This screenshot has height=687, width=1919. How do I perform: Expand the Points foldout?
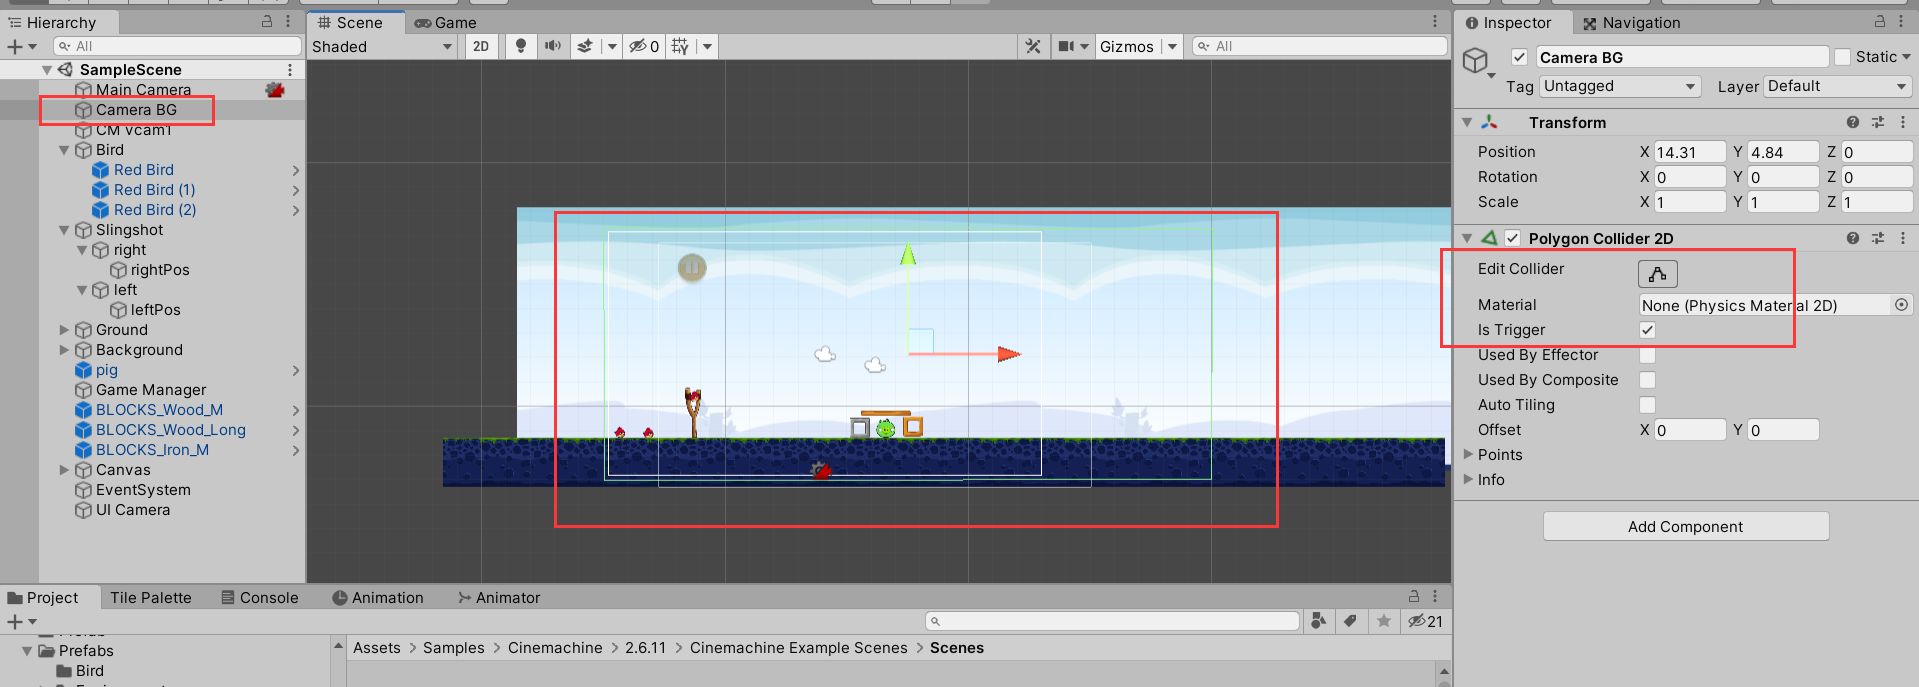click(x=1469, y=454)
